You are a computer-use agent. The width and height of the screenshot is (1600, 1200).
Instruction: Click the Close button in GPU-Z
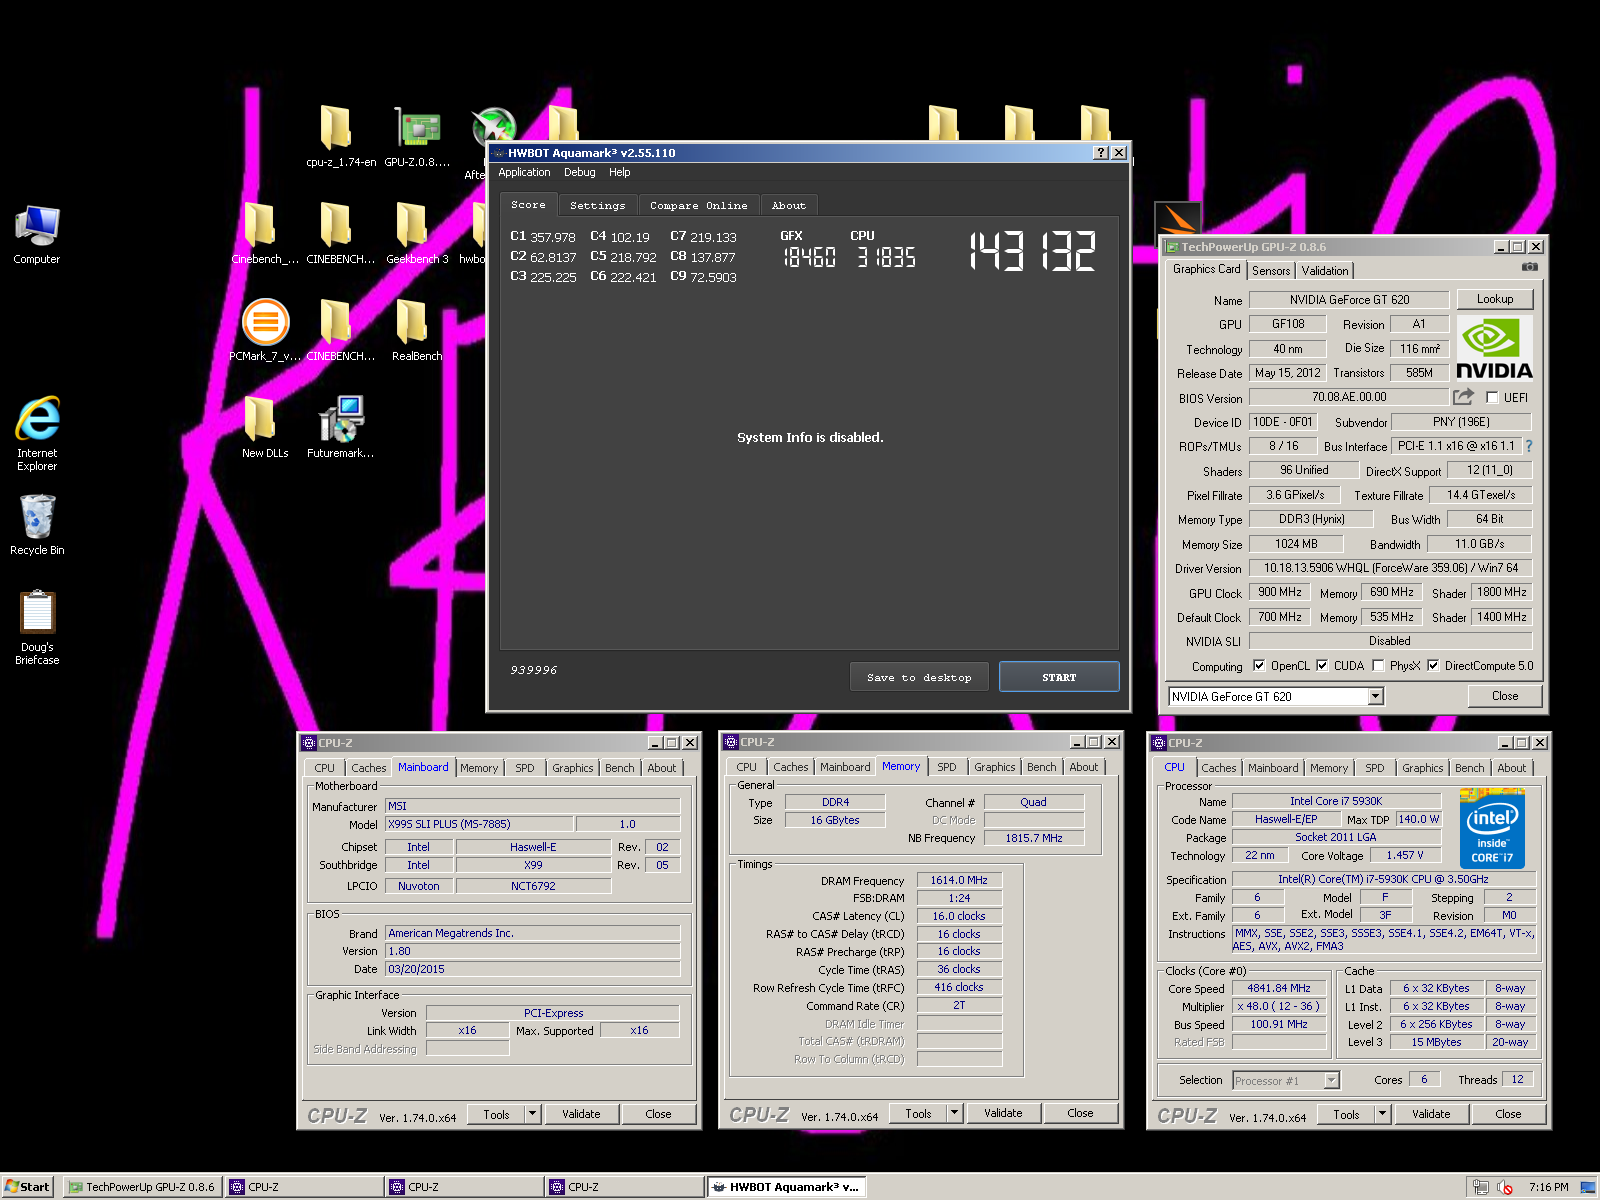(1505, 696)
